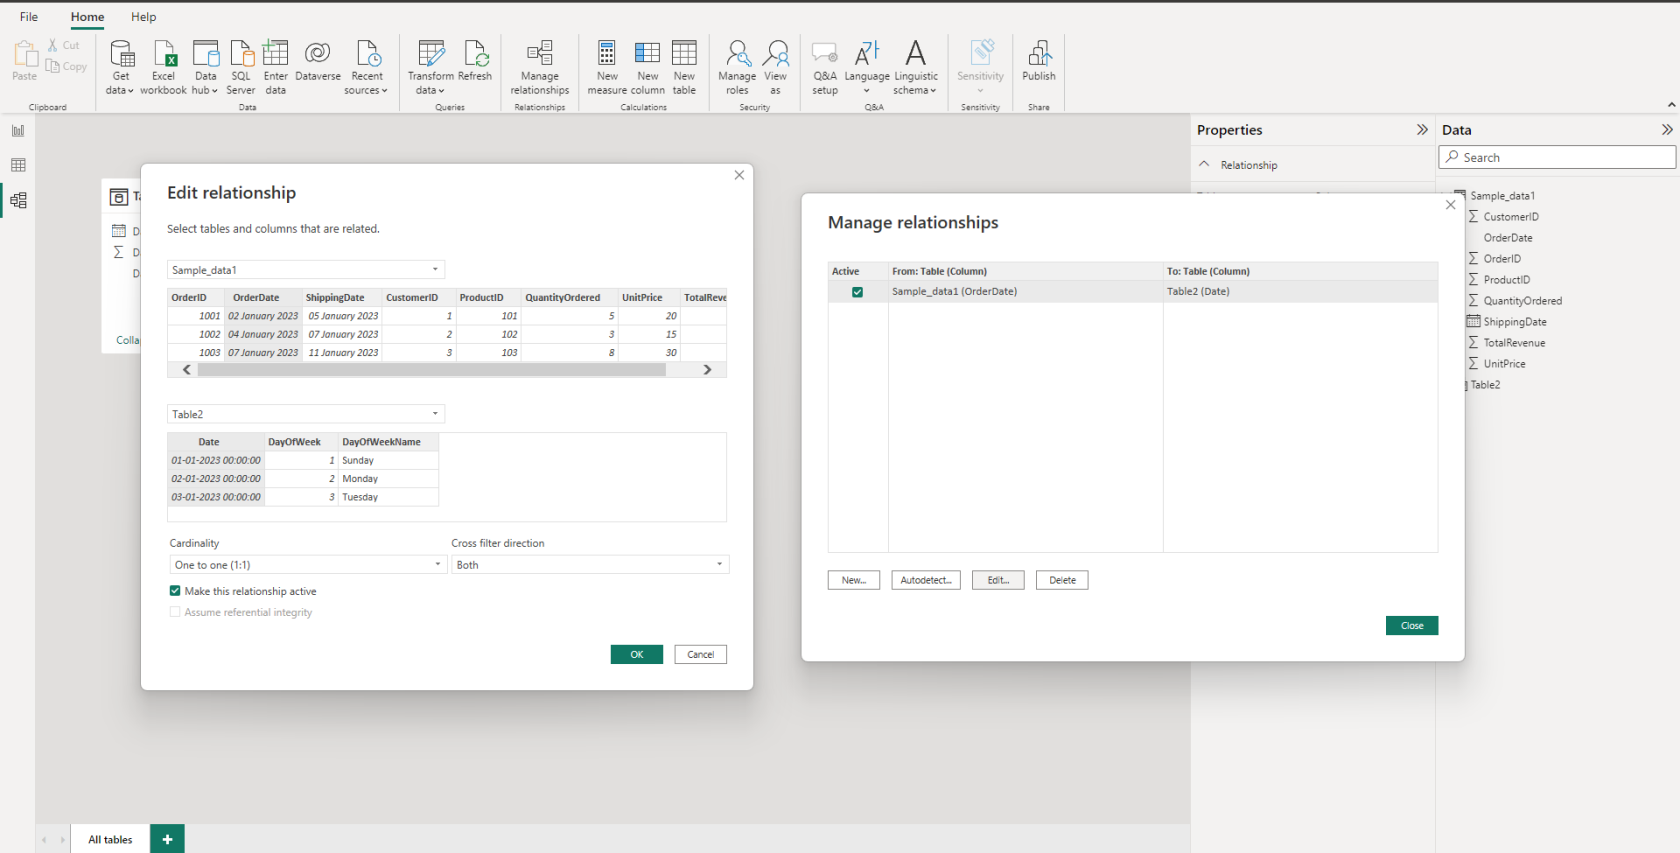Click OK in Edit relationship
This screenshot has height=853, width=1680.
(x=637, y=654)
